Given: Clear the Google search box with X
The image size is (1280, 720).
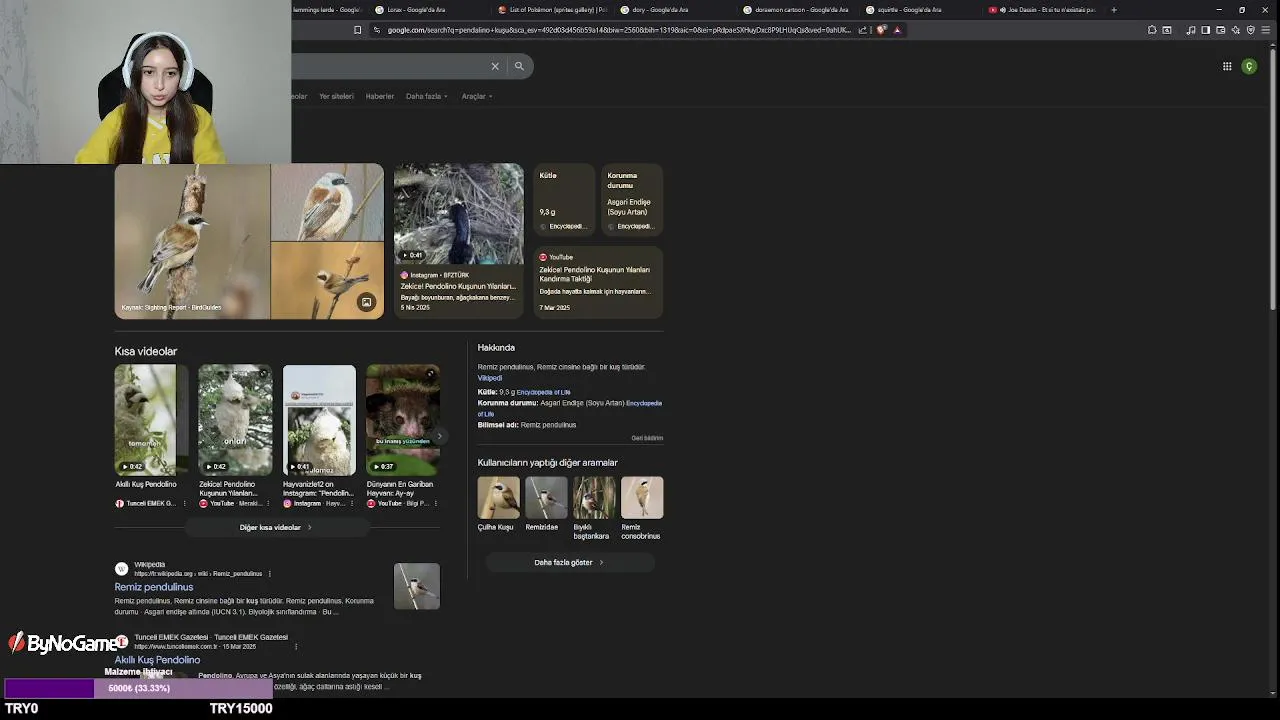Looking at the screenshot, I should (494, 66).
